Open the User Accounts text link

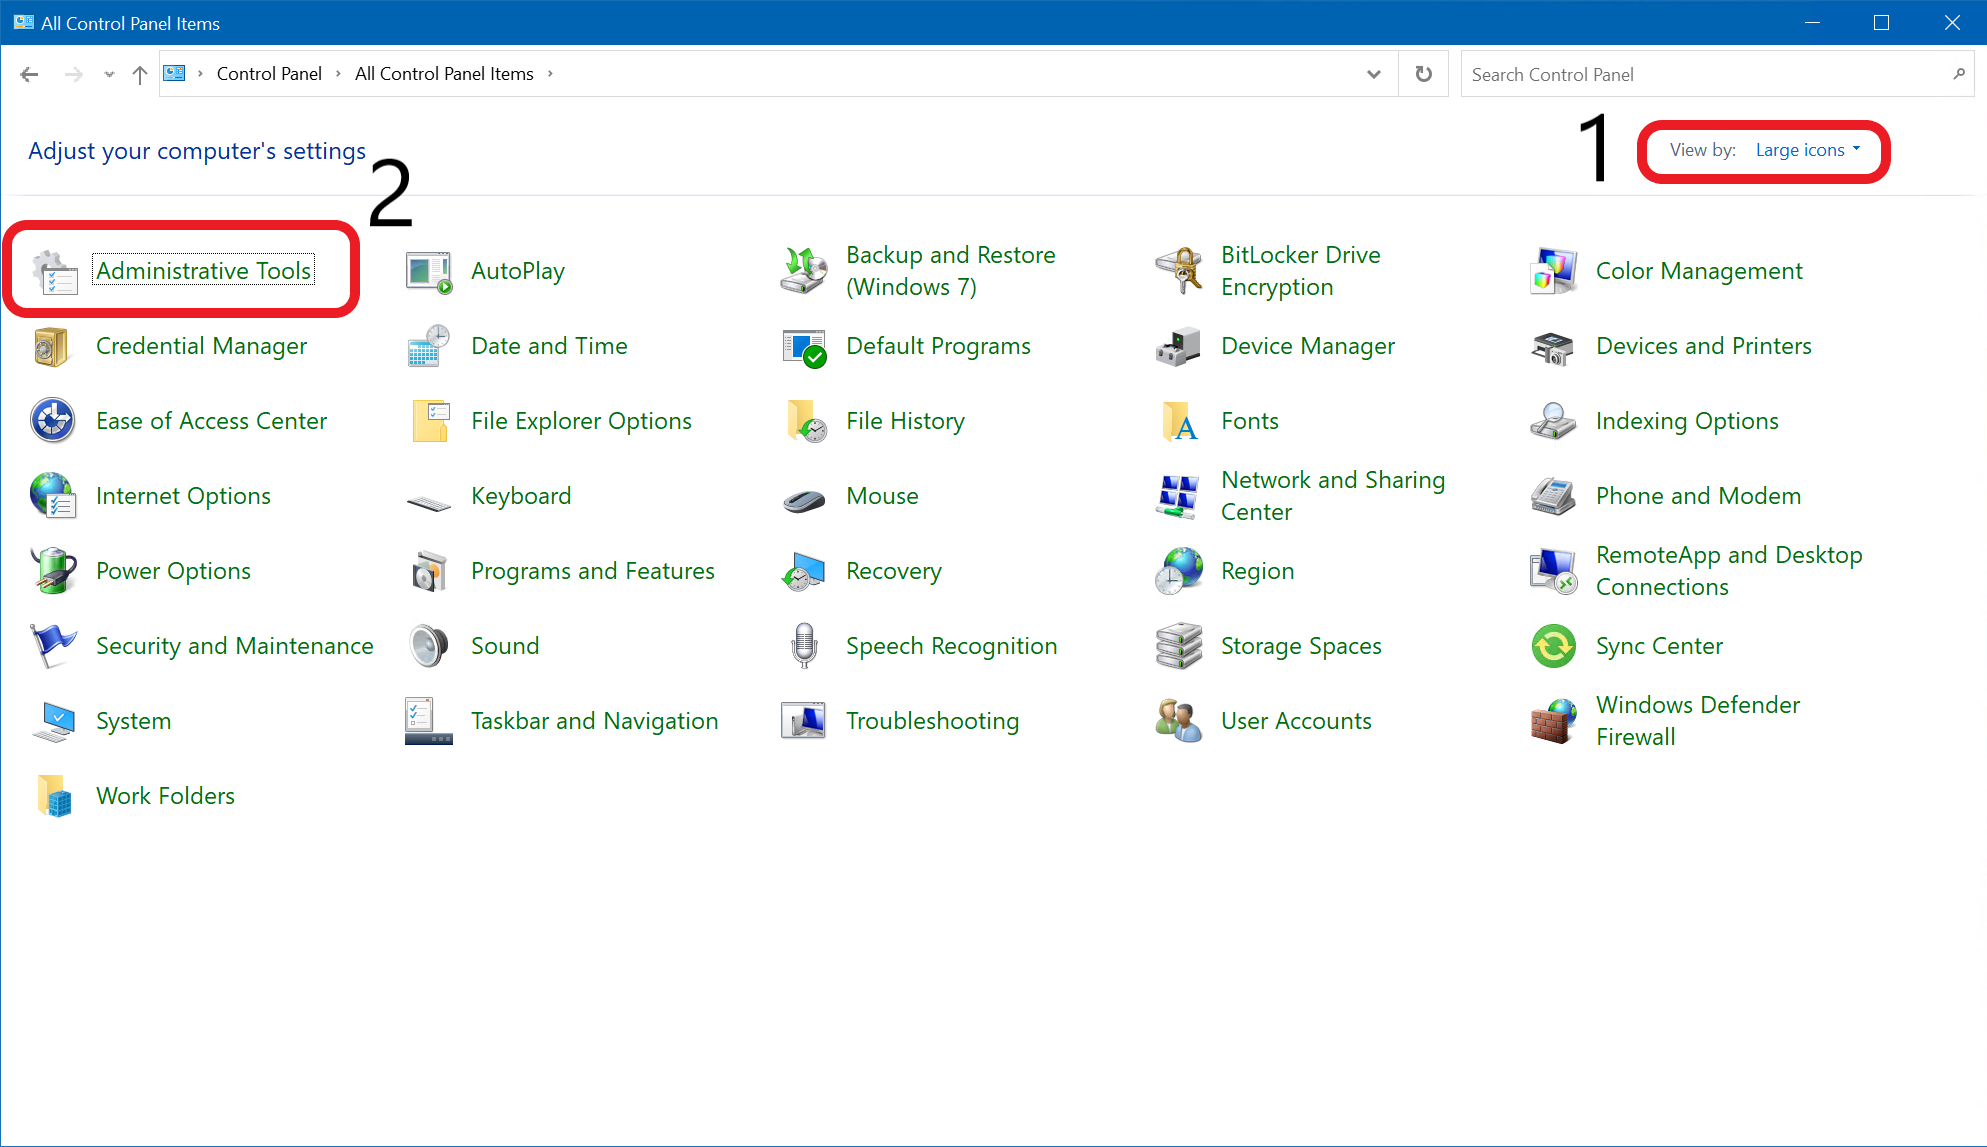pyautogui.click(x=1296, y=722)
